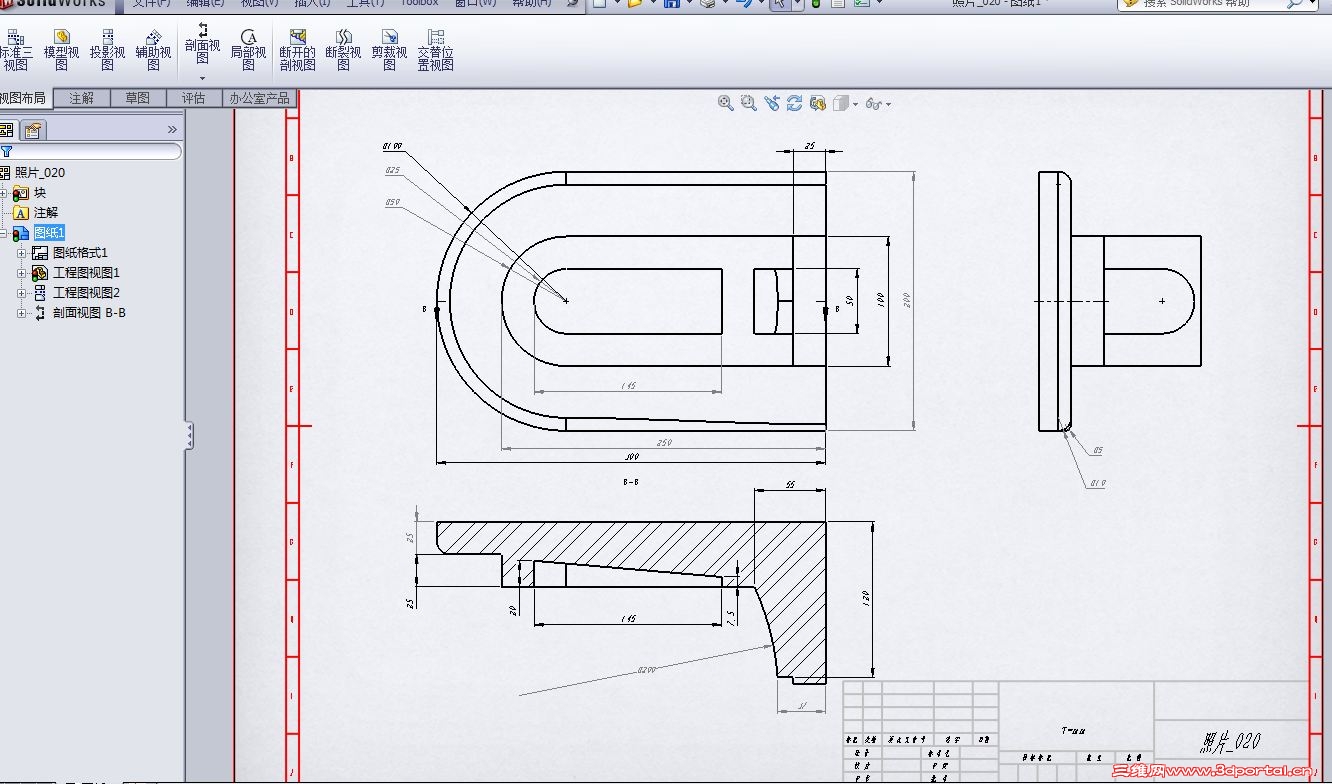The width and height of the screenshot is (1332, 784).
Task: Create a 投影视图 projected view
Action: pyautogui.click(x=107, y=50)
